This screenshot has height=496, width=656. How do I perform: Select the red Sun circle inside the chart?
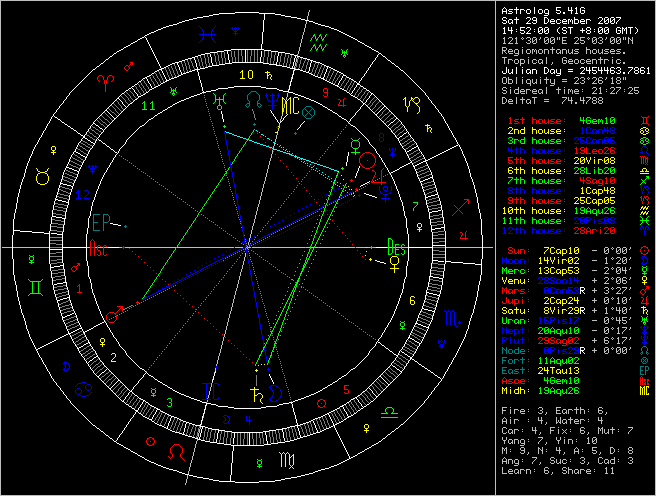(x=367, y=159)
